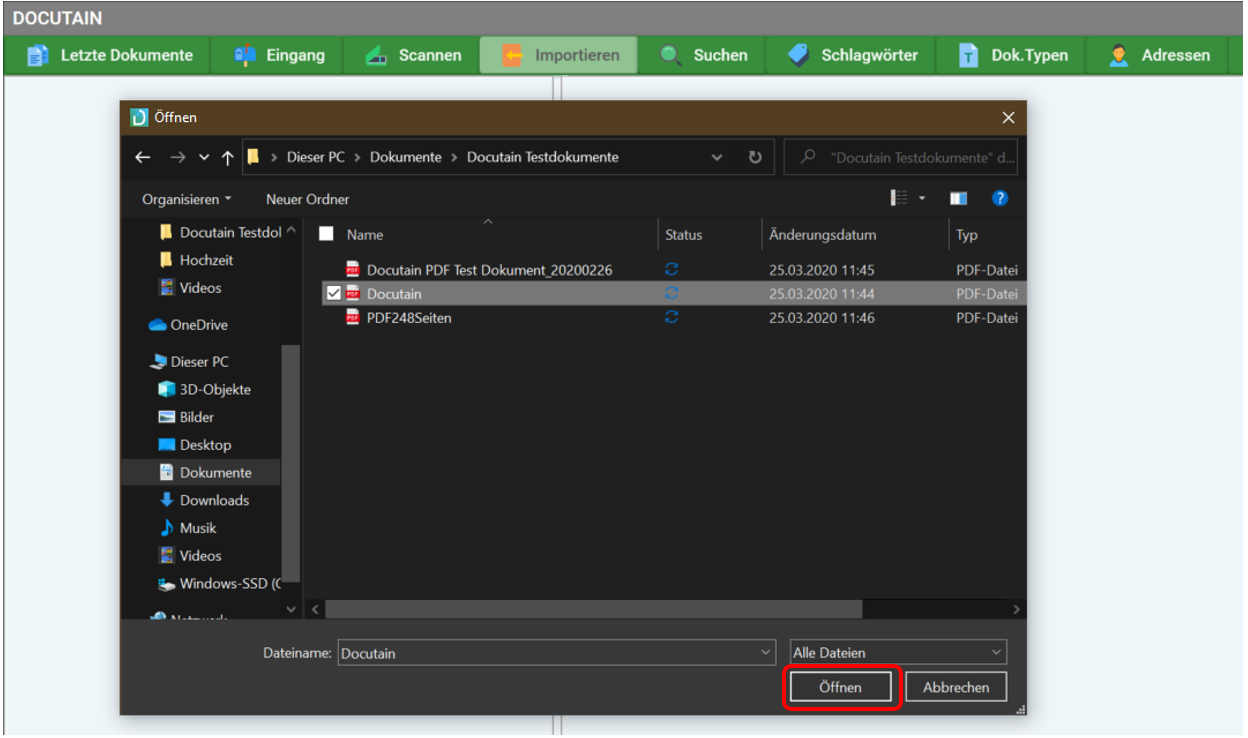Select Videos under Hochzeit in sidebar
The image size is (1248, 738).
(190, 288)
